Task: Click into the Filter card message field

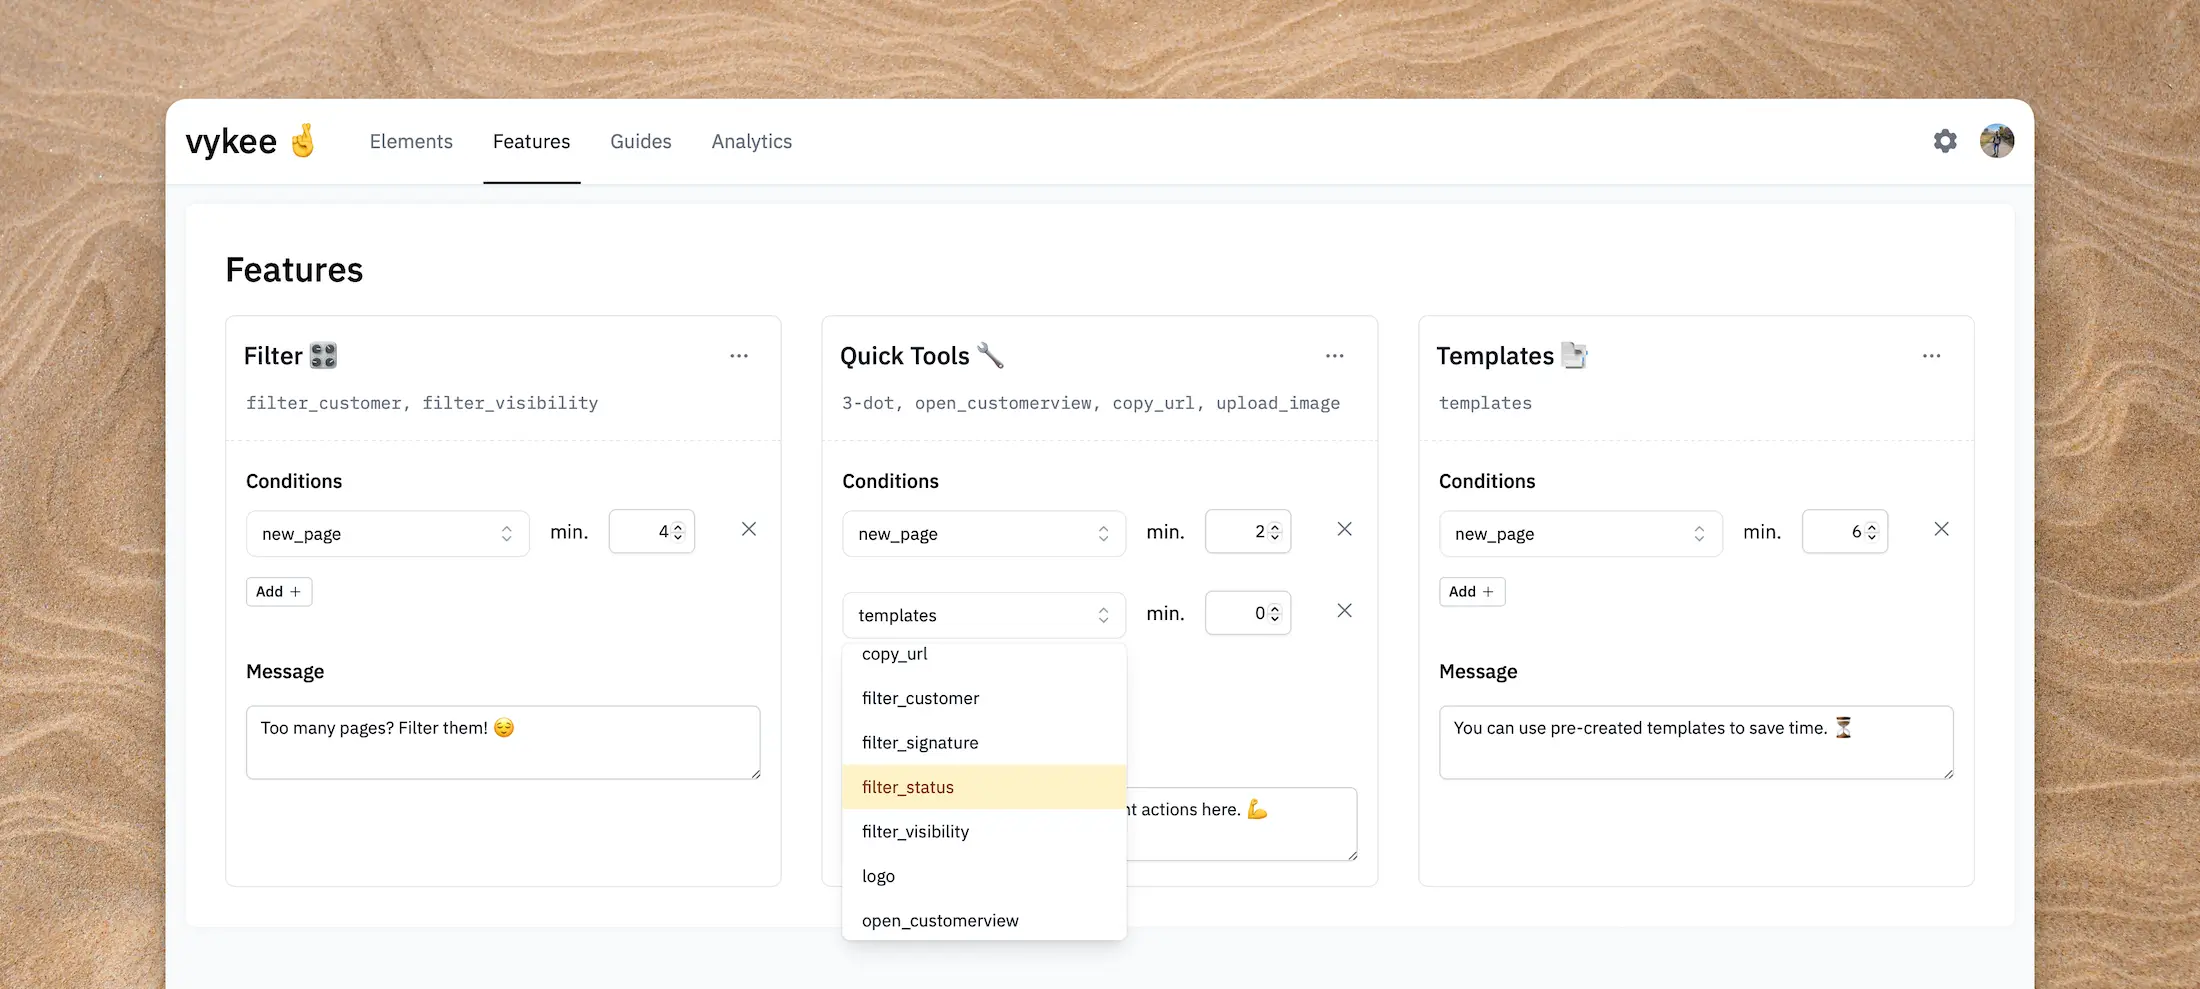Action: tap(503, 742)
